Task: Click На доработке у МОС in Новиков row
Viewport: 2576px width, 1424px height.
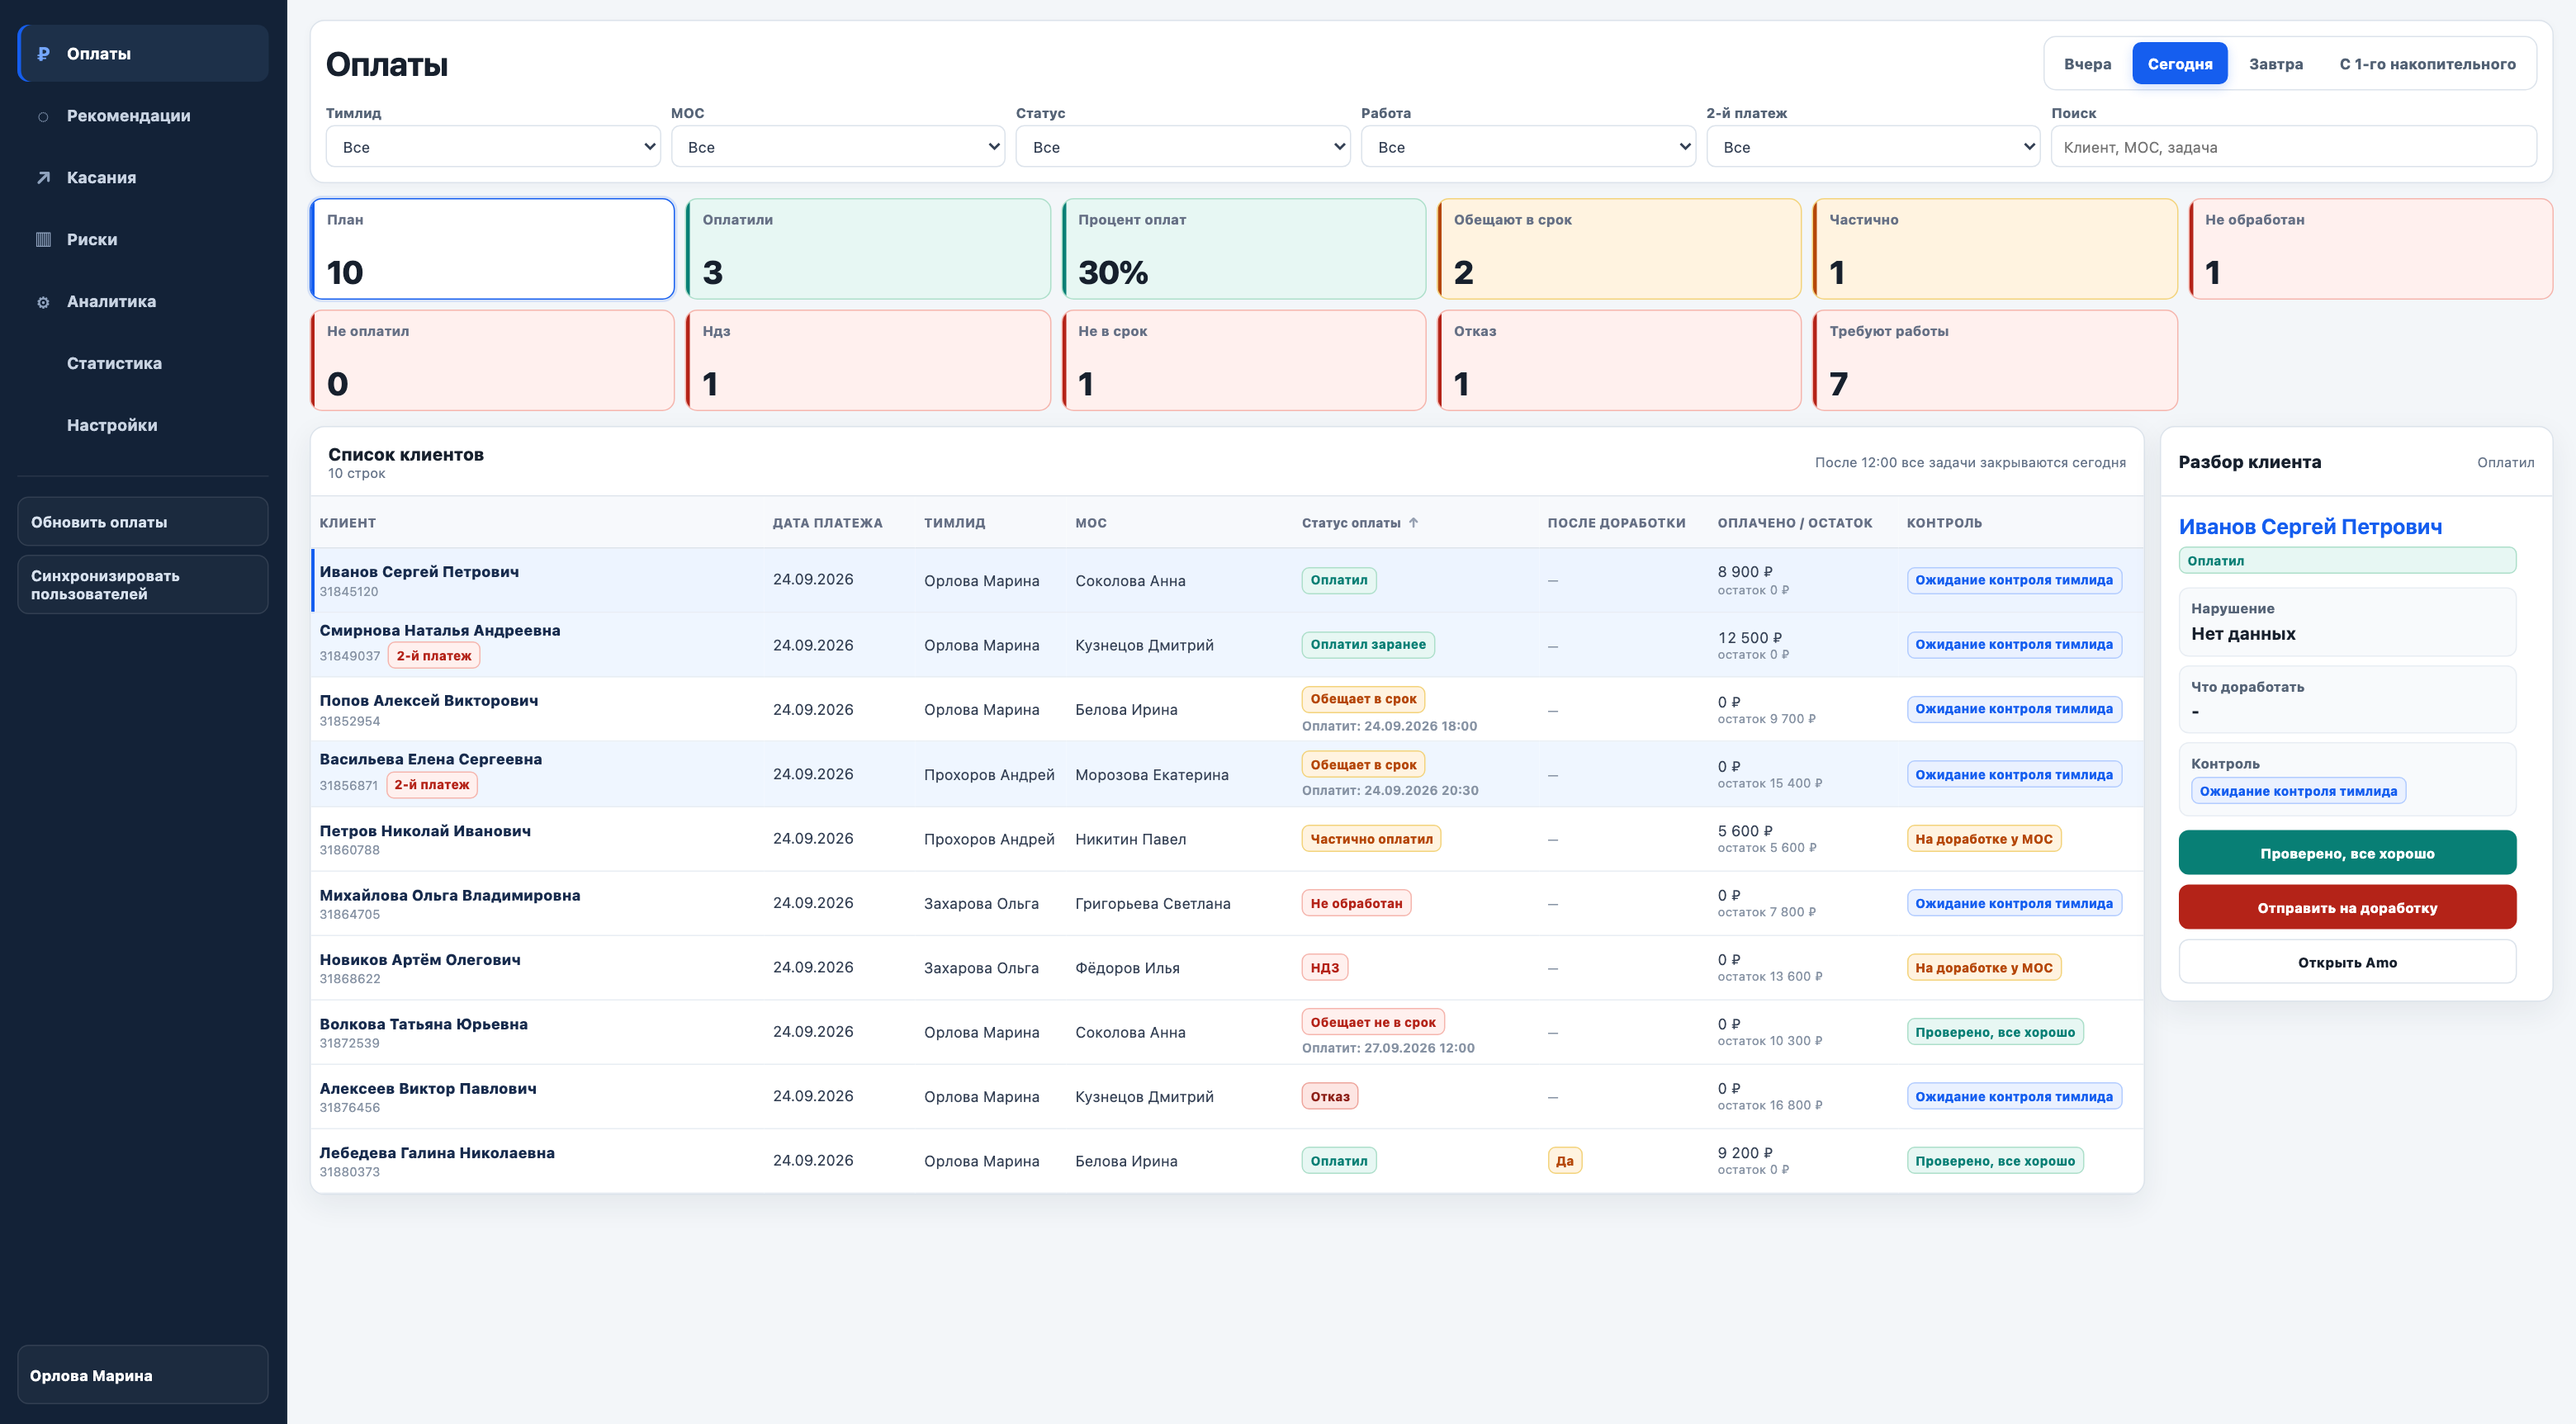Action: [1984, 968]
